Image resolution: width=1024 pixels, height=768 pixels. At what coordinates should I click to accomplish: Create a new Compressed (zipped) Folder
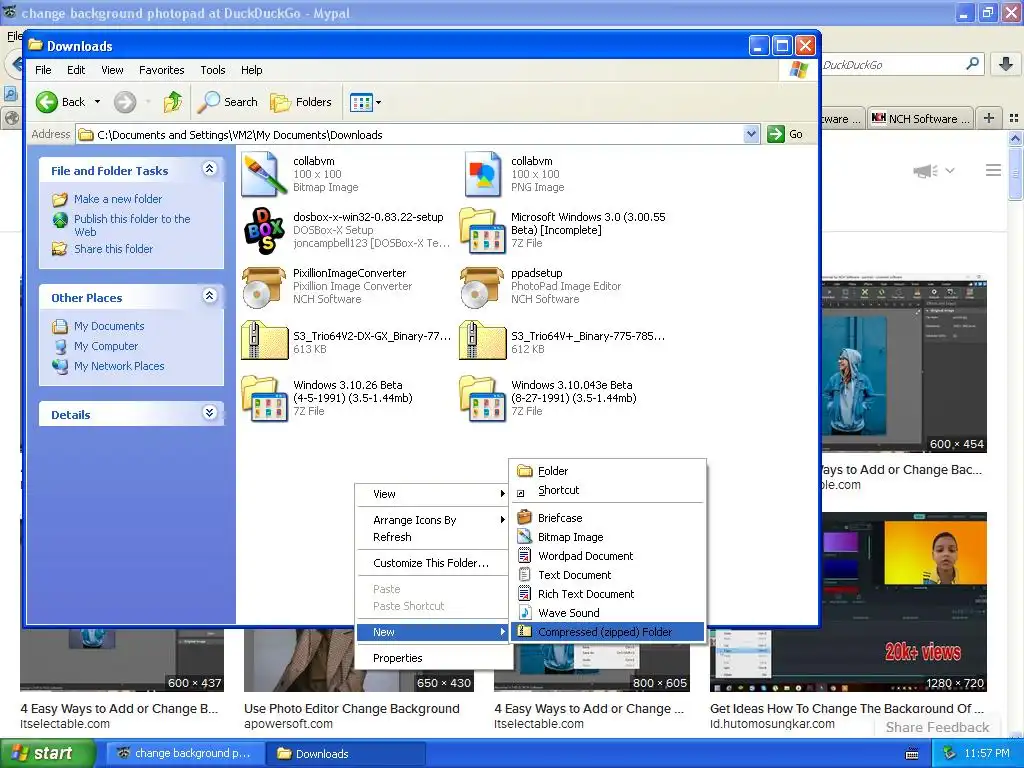pos(607,632)
